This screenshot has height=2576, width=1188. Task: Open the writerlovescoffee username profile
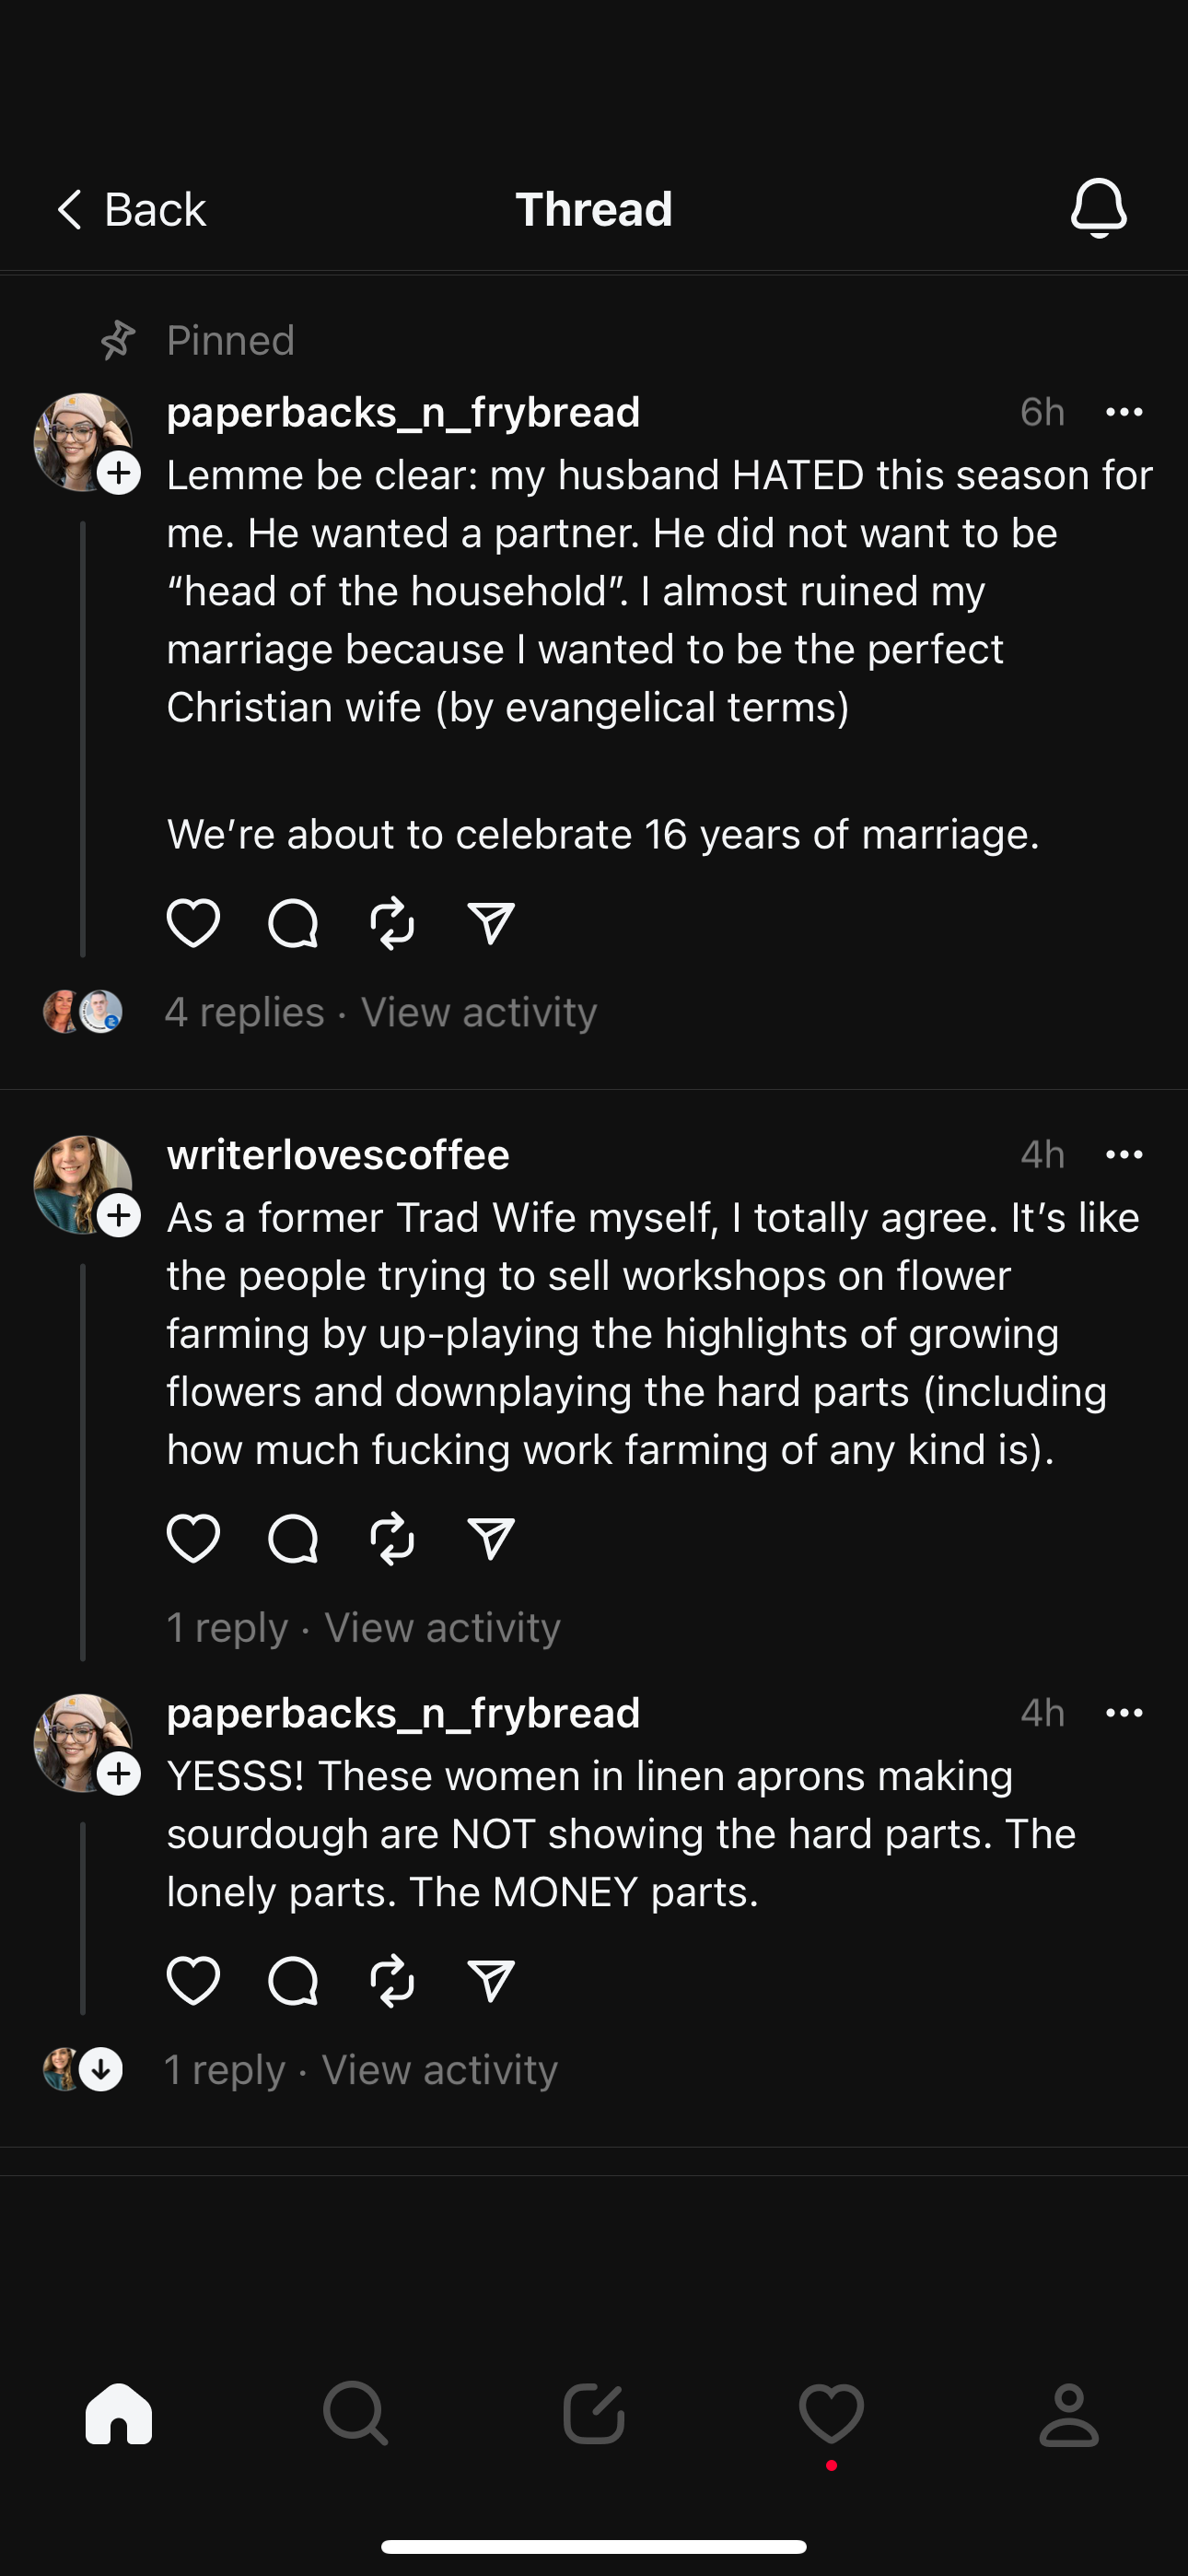click(x=338, y=1155)
